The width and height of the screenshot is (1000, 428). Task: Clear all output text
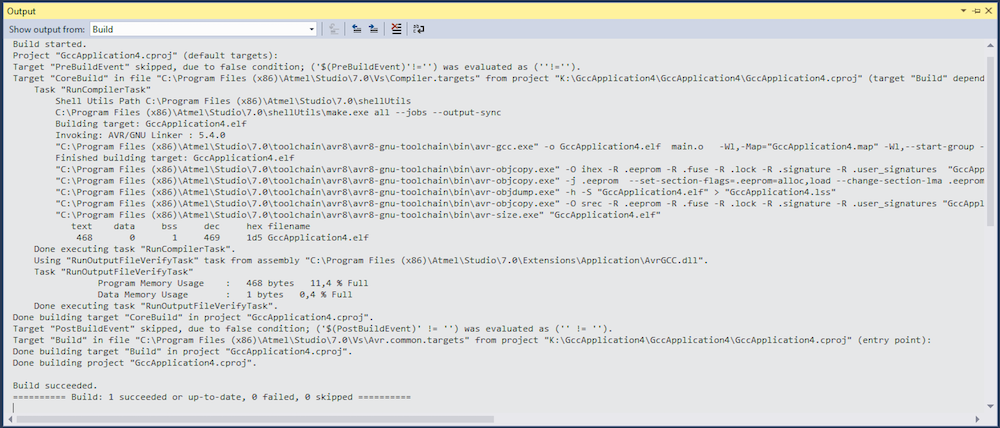396,29
